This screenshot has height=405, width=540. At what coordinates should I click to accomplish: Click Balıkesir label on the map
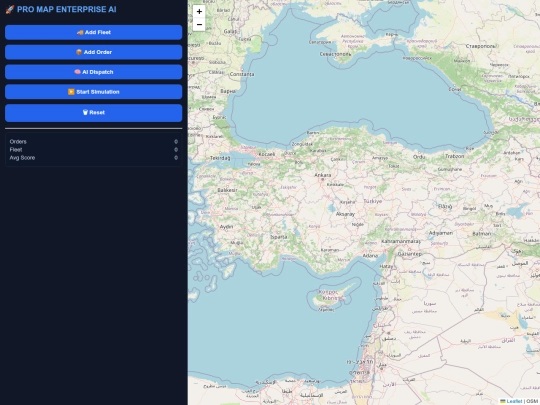227,190
